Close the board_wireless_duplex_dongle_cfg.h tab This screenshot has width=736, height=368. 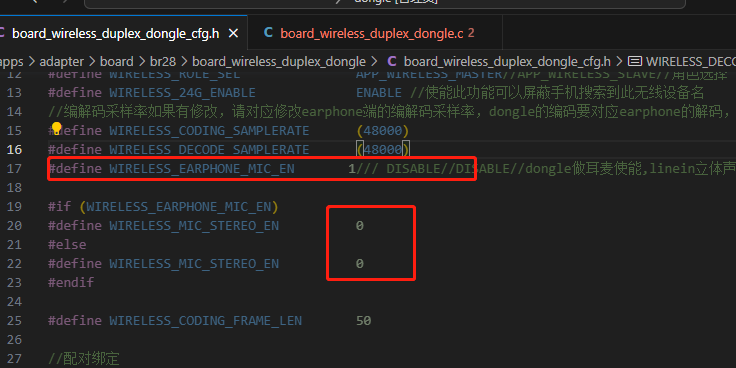pyautogui.click(x=233, y=33)
